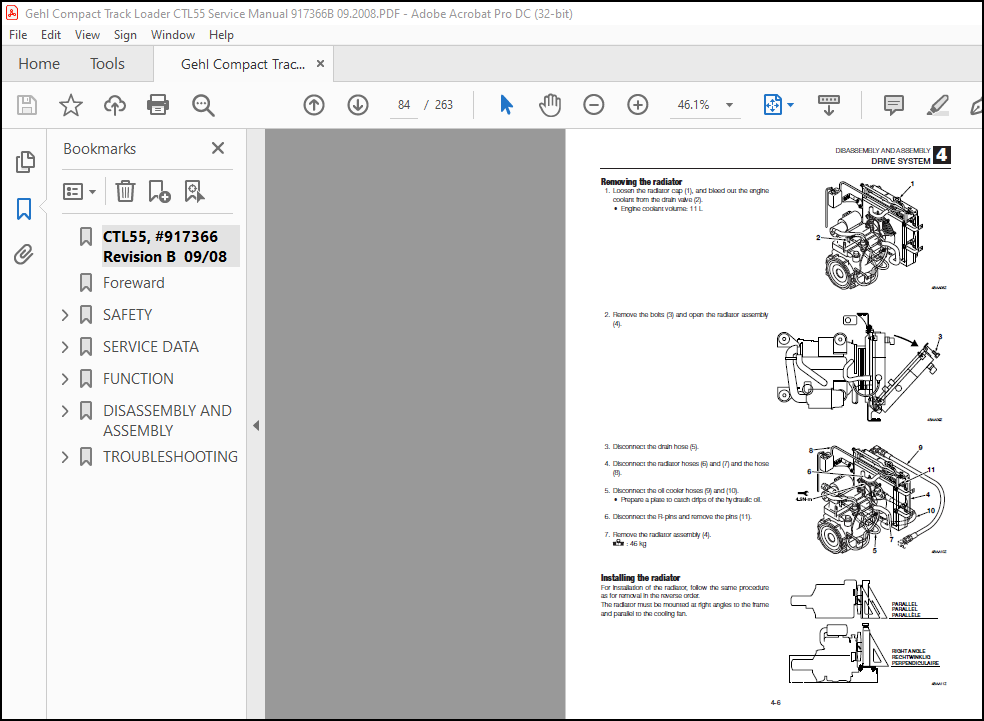984x721 pixels.
Task: Delete selected bookmark with trash icon
Action: coord(125,191)
